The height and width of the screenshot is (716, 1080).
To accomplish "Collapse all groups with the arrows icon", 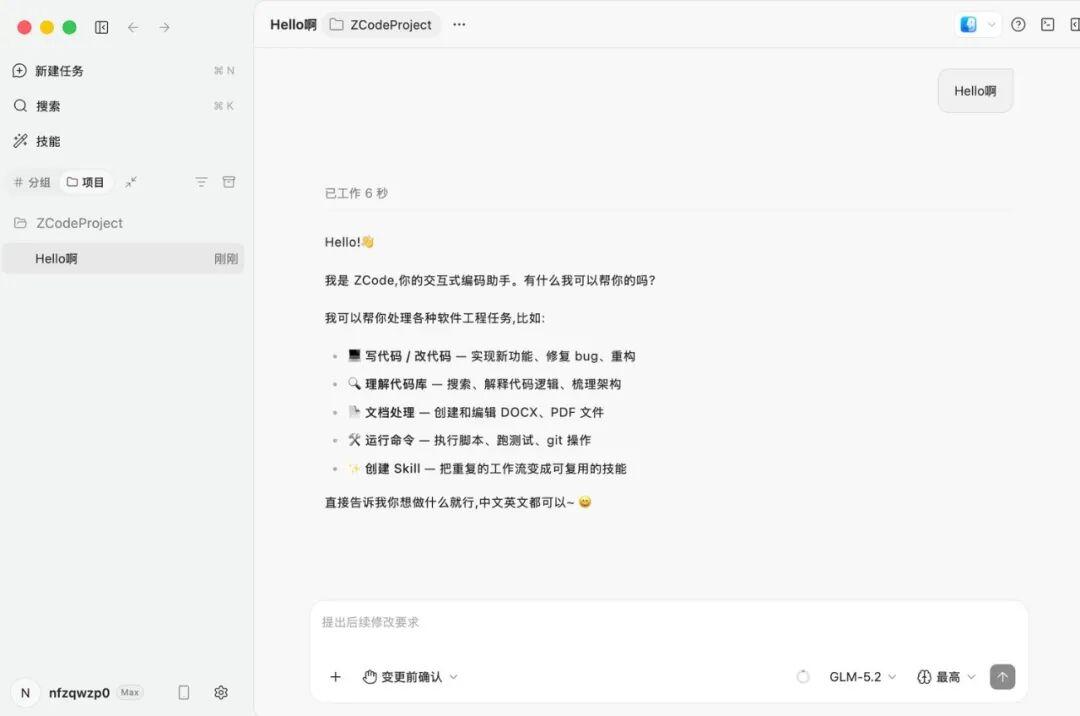I will point(131,182).
